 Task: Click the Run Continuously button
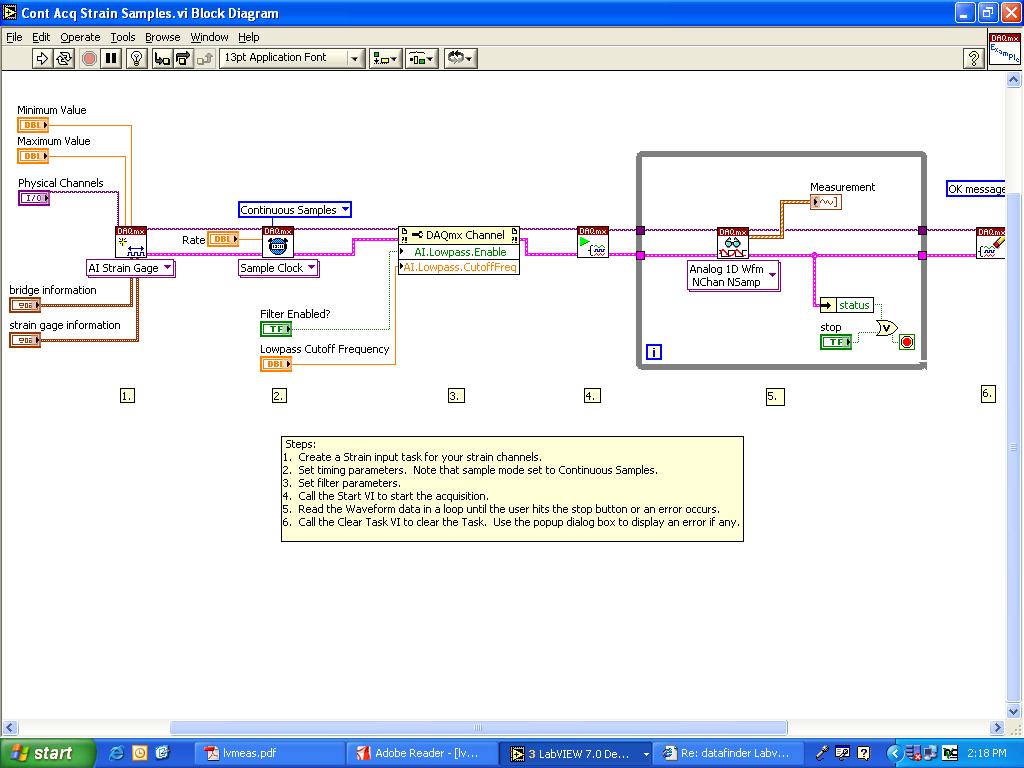click(64, 58)
